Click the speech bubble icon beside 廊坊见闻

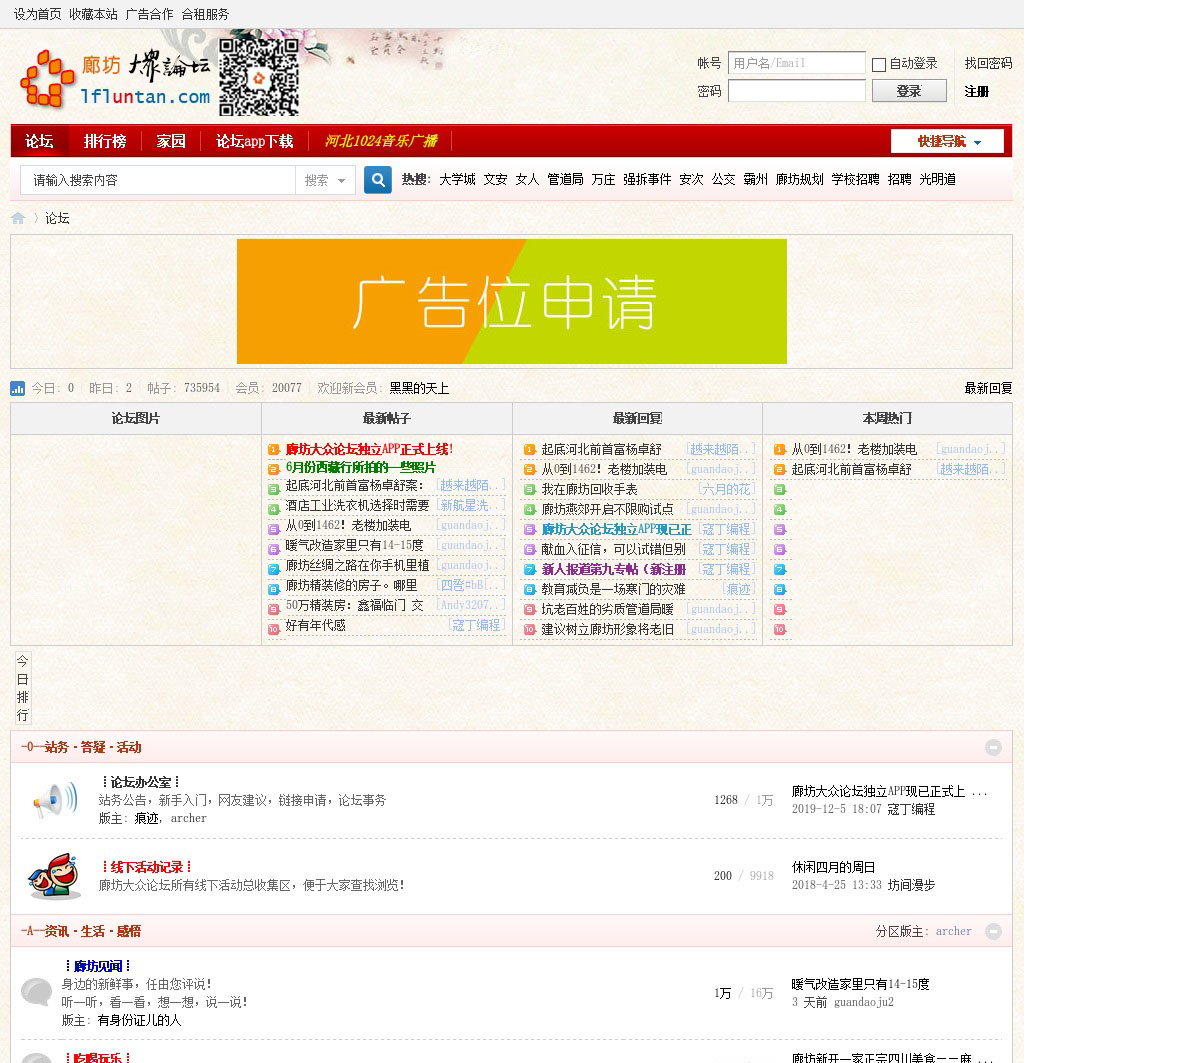tap(37, 992)
